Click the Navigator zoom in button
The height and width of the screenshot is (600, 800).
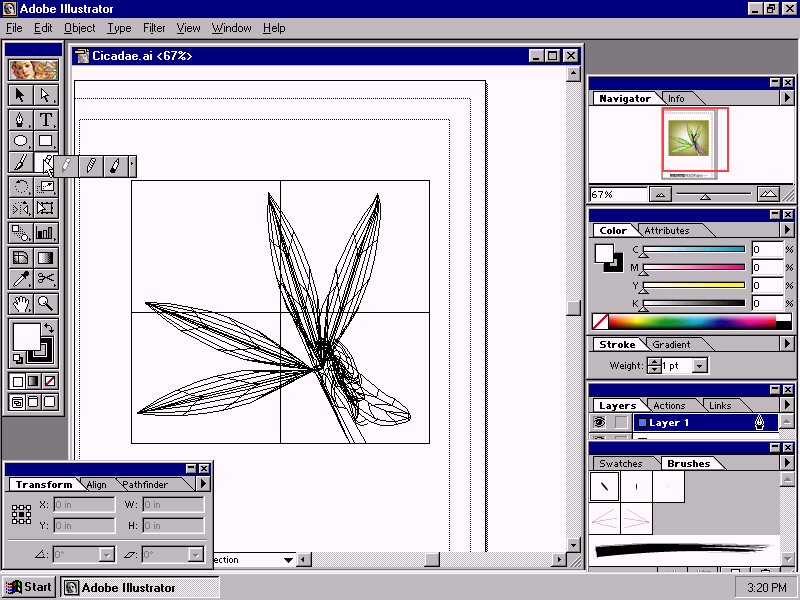768,194
